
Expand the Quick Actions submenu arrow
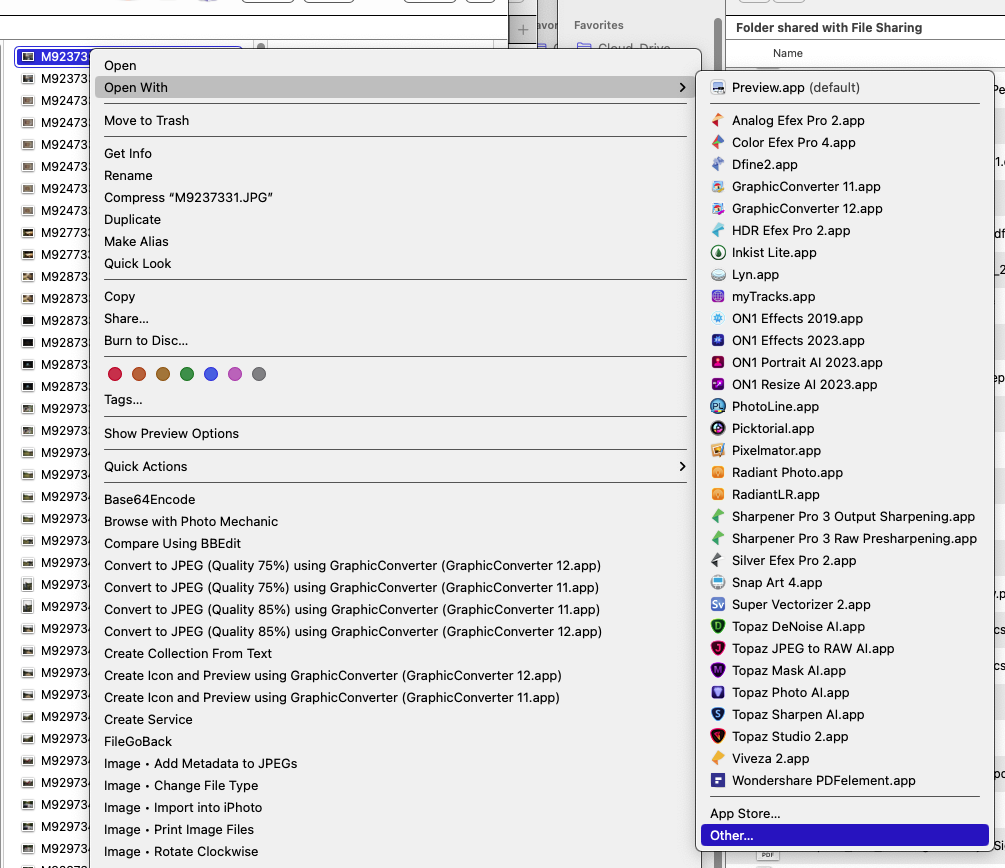point(682,467)
